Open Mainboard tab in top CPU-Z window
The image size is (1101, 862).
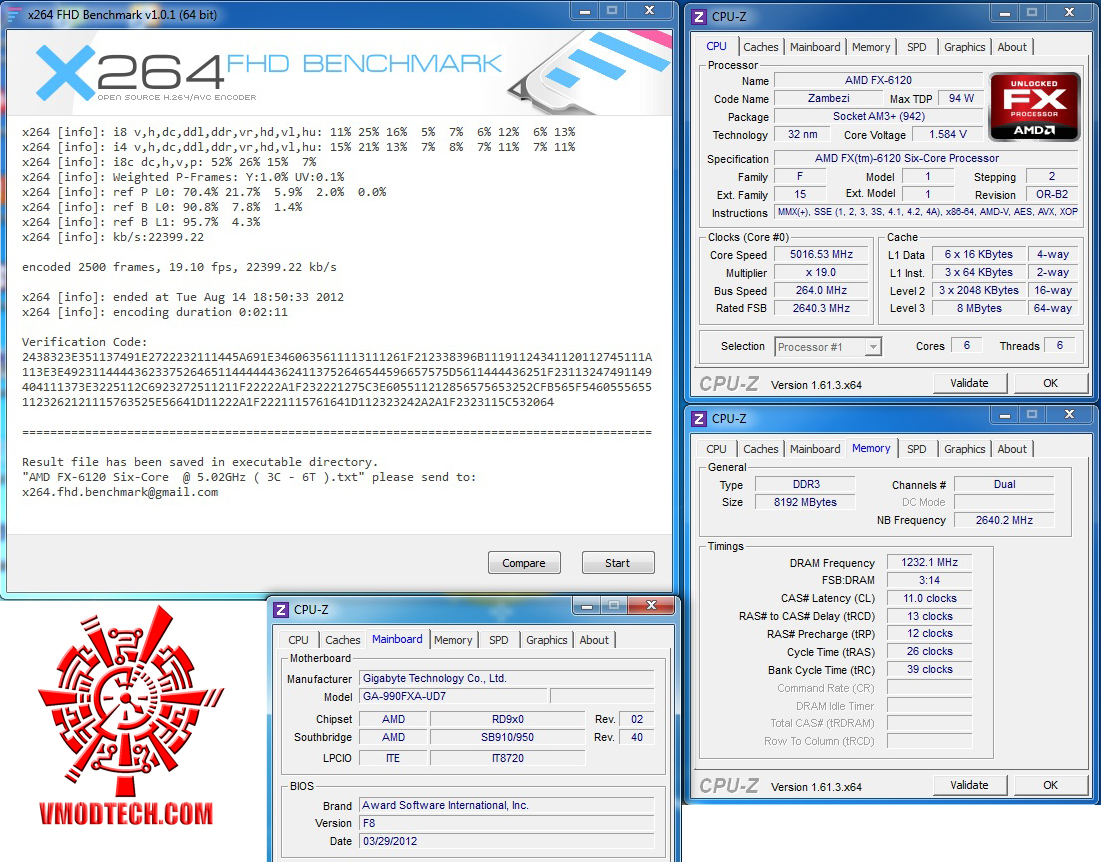coord(815,47)
